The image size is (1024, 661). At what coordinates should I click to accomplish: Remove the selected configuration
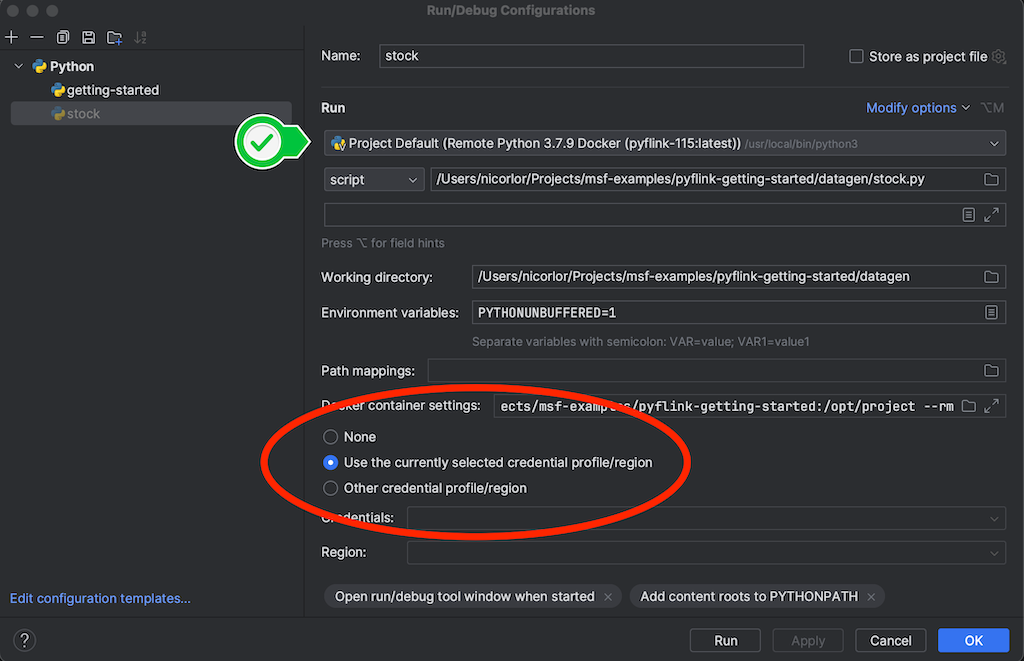tap(37, 37)
